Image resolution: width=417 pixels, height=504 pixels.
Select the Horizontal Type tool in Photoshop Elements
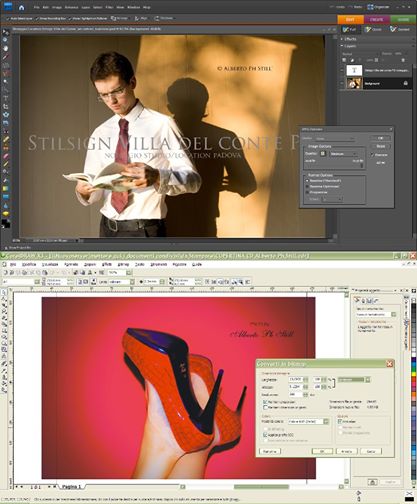pyautogui.click(x=6, y=98)
